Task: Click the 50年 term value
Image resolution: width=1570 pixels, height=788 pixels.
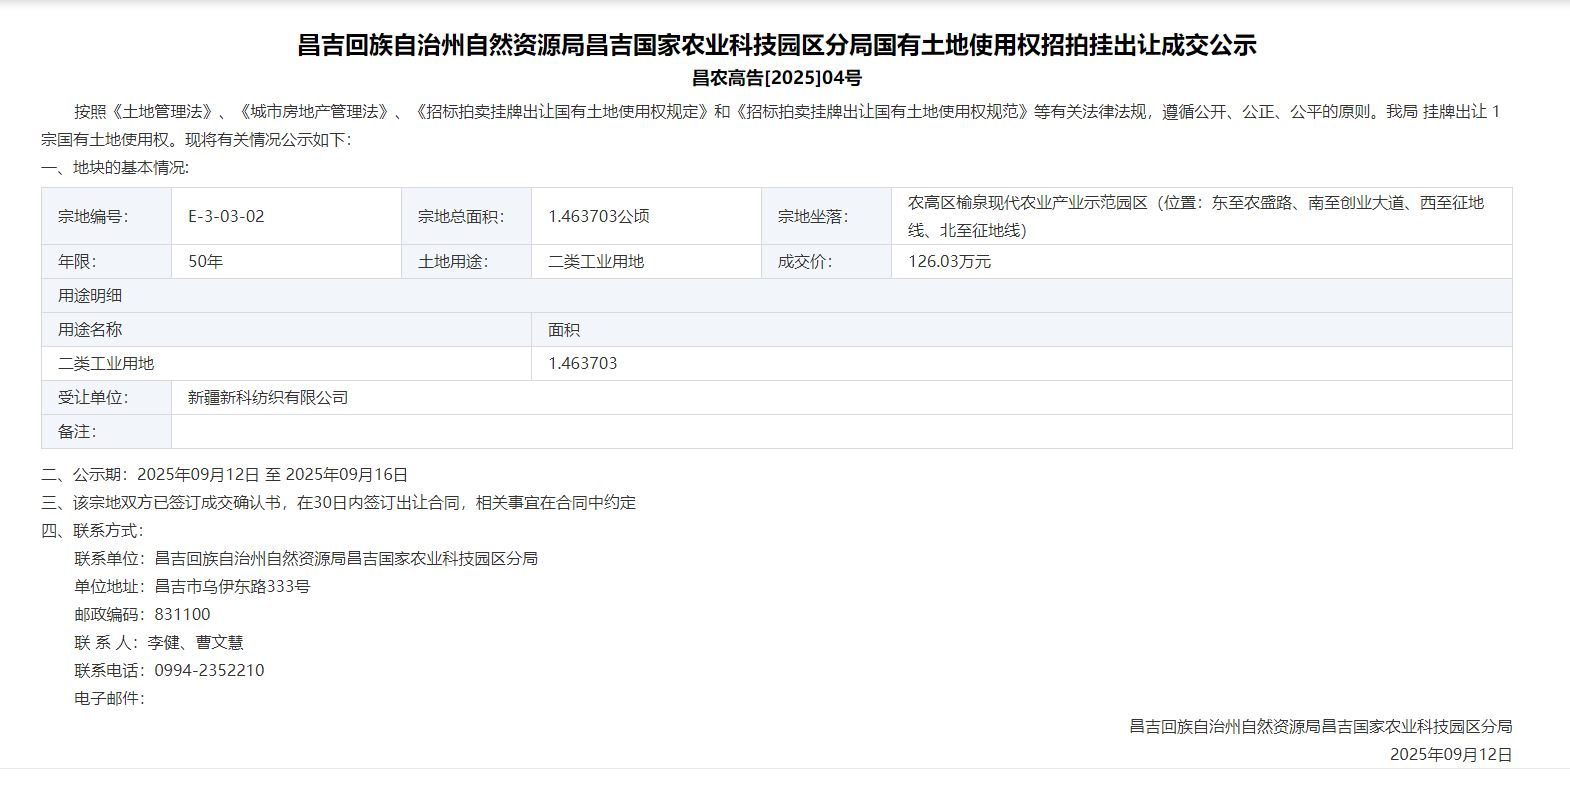Action: click(205, 262)
